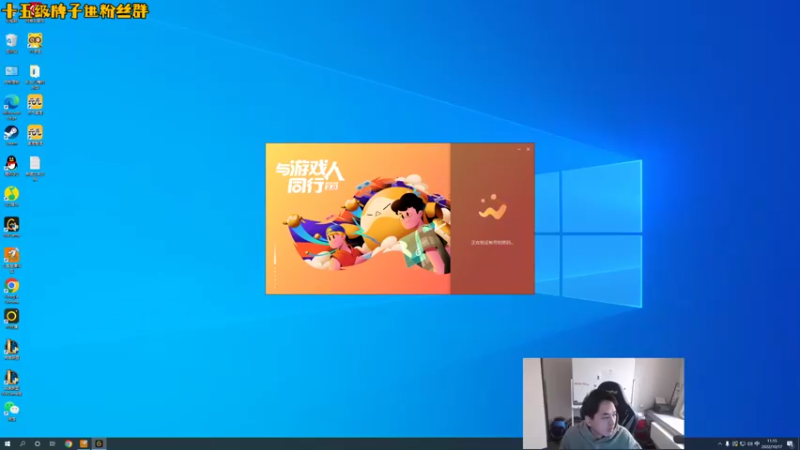Open the network tray icon
The image size is (800, 450).
pyautogui.click(x=742, y=444)
